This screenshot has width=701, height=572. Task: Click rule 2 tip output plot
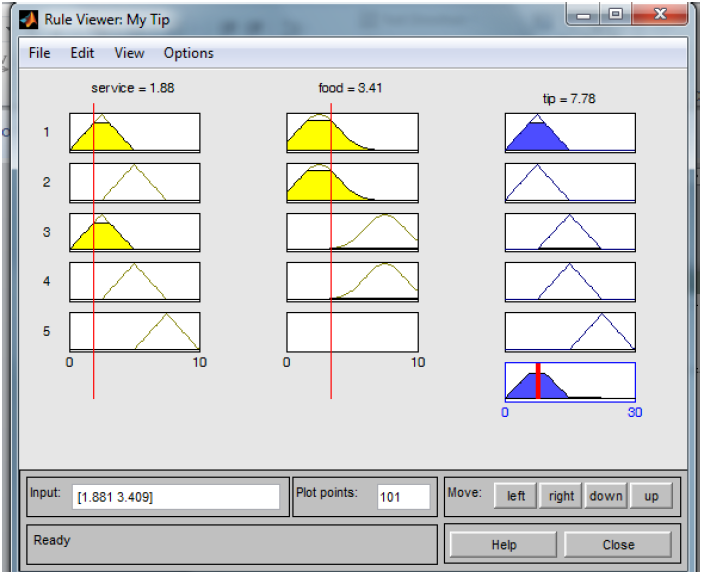(x=570, y=183)
